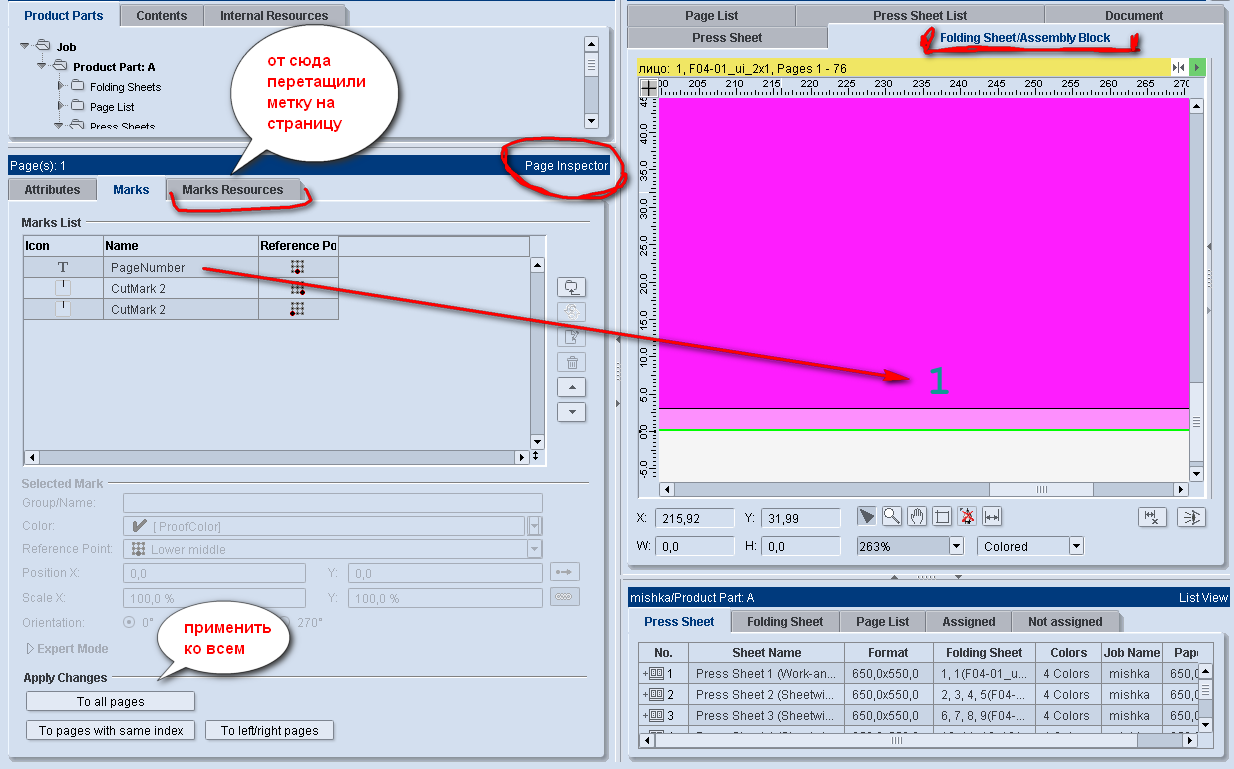
Task: Open the Colored view mode dropdown
Action: tap(1076, 546)
